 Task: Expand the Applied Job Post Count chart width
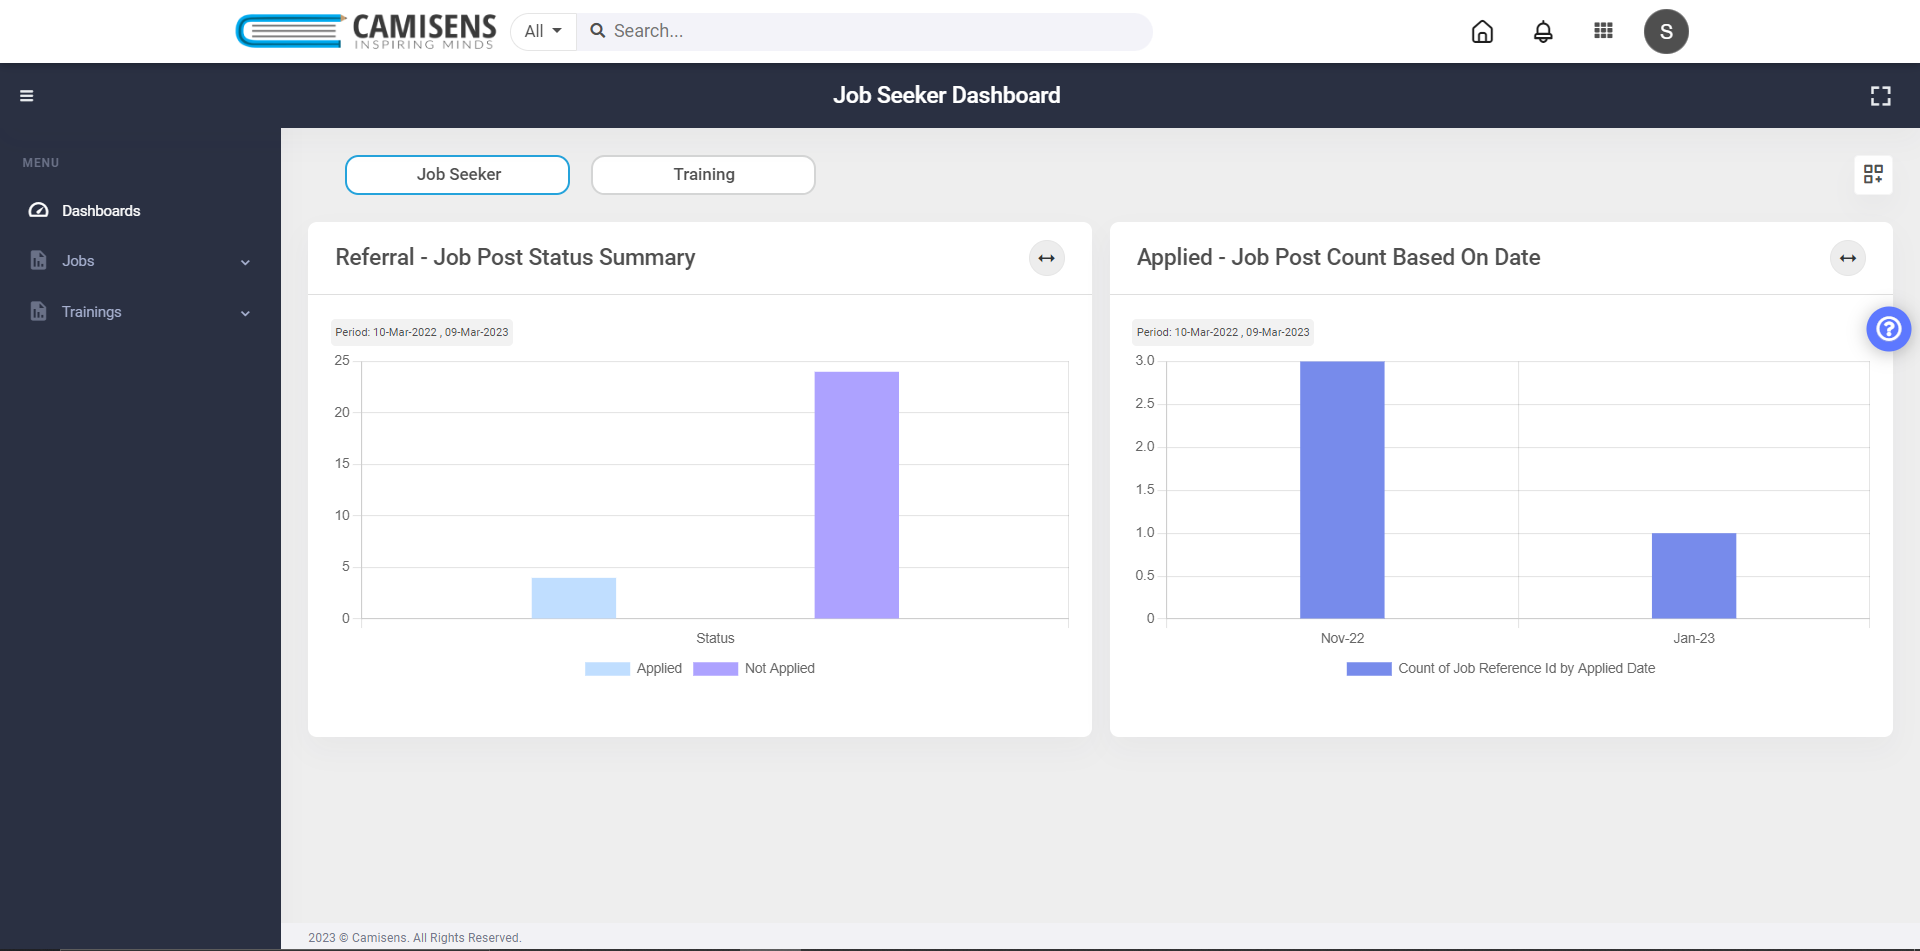[1848, 258]
